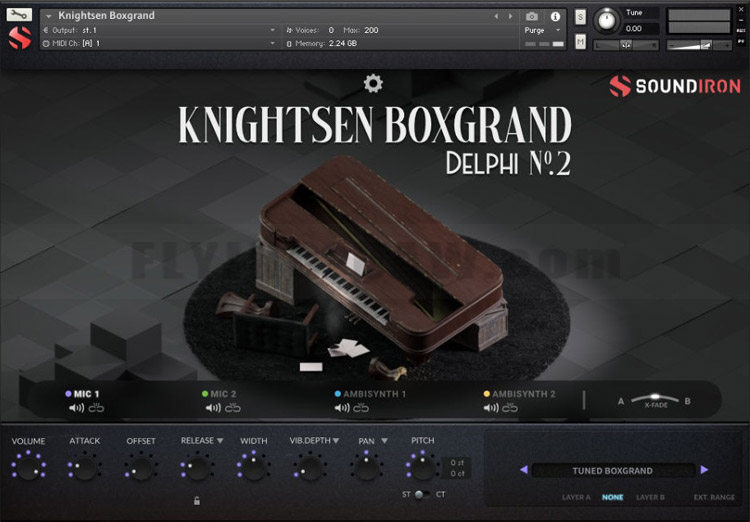Click the Voices note icon
Viewport: 750px width, 522px height.
[289, 30]
